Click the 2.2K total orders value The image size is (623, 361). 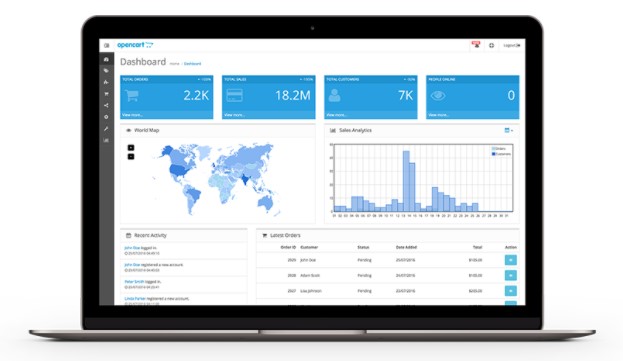[196, 95]
